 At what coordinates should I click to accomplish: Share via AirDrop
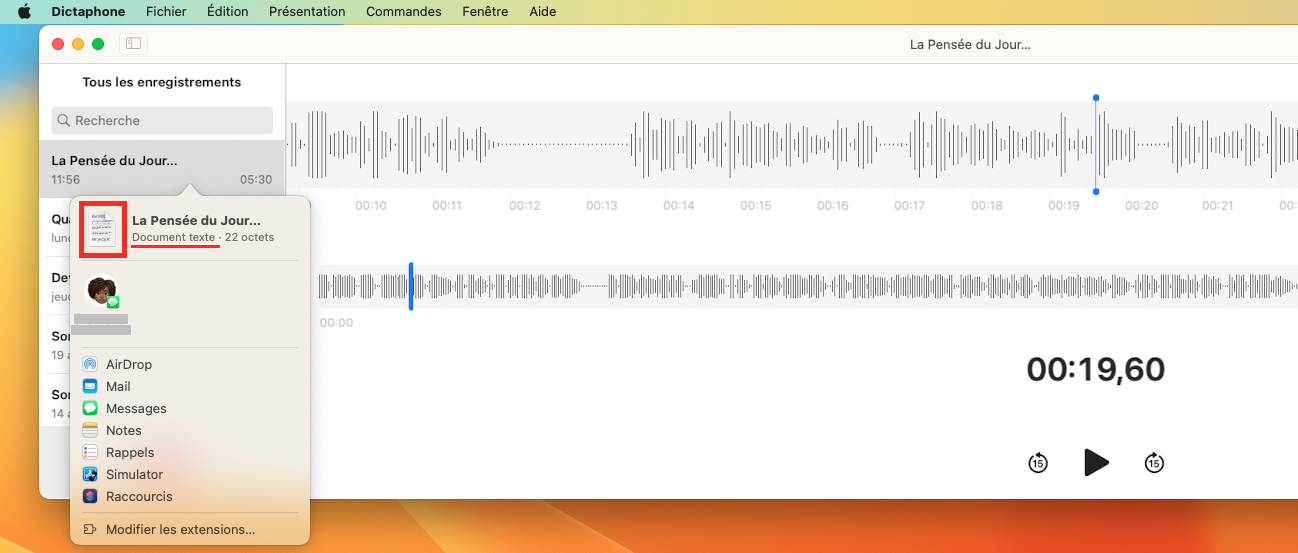click(128, 365)
